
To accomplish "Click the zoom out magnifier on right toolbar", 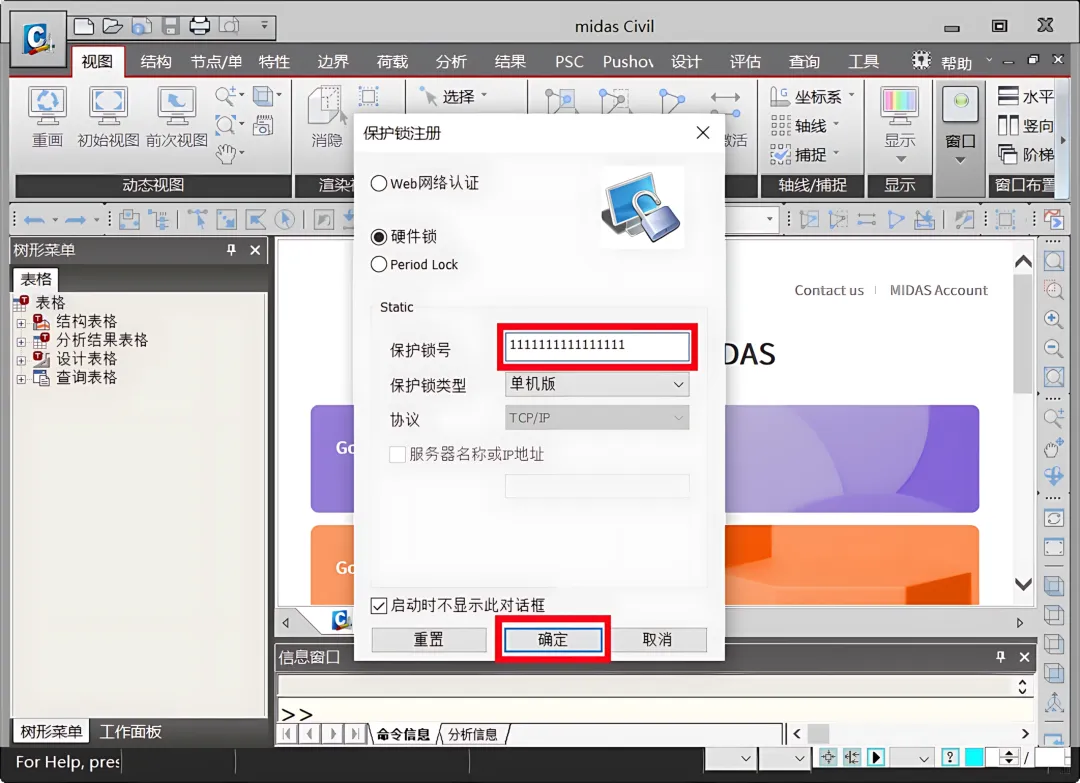I will [1053, 348].
